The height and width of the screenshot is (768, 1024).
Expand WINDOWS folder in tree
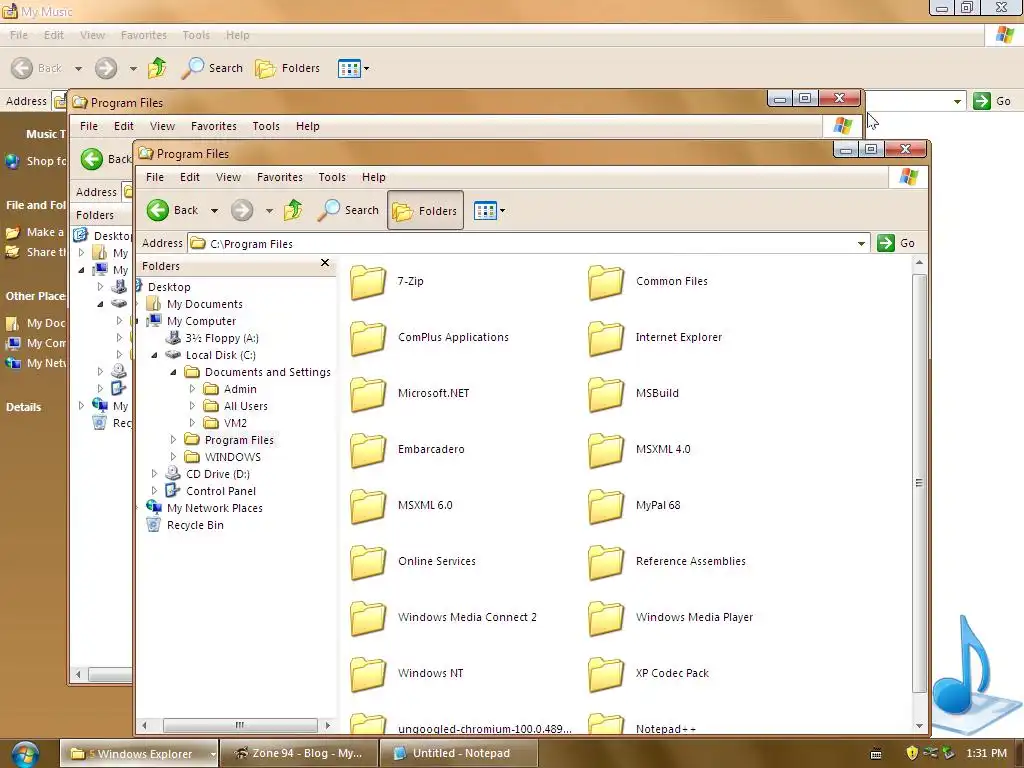click(x=173, y=456)
